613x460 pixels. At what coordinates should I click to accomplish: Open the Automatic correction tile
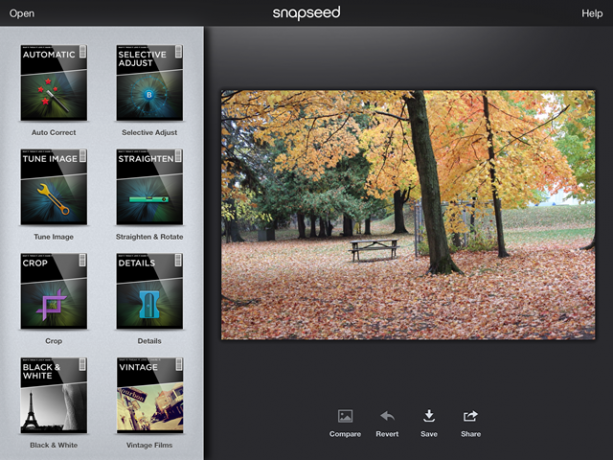tap(54, 82)
